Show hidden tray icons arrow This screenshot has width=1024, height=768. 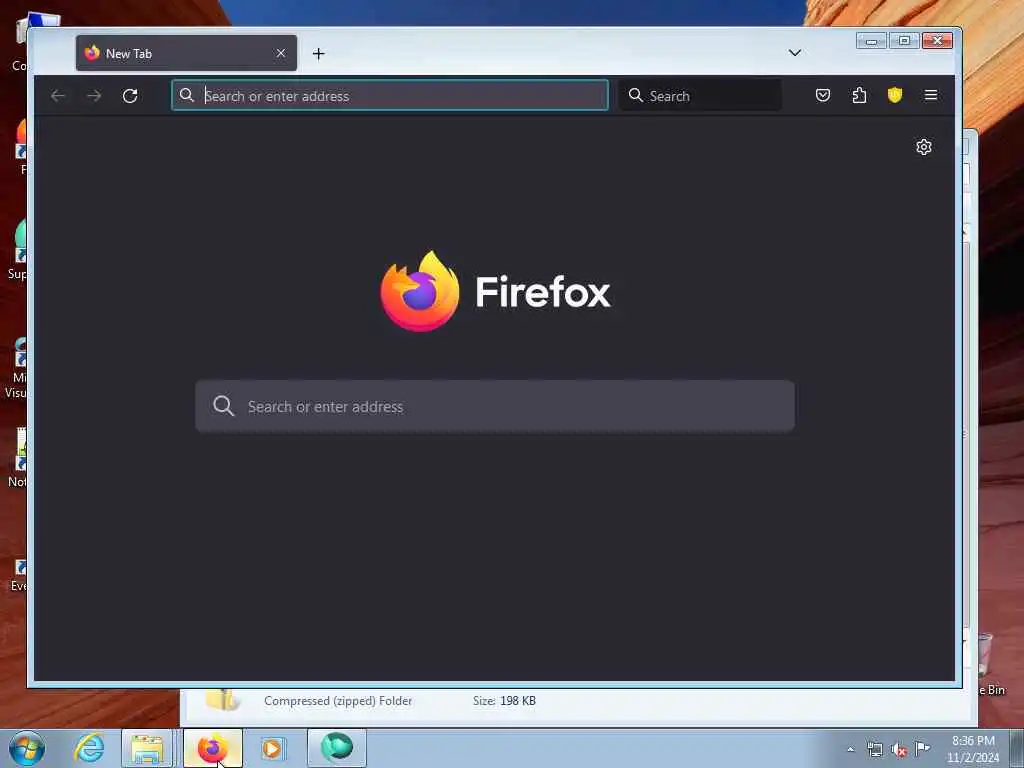(850, 749)
